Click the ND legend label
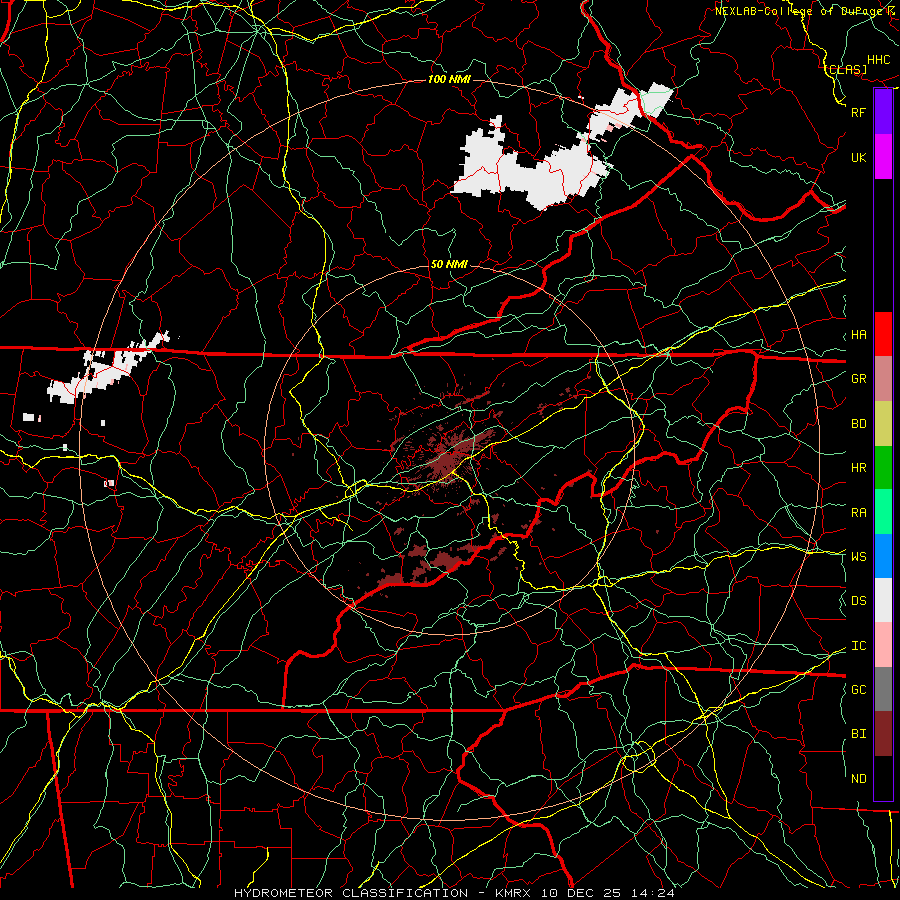 (859, 778)
